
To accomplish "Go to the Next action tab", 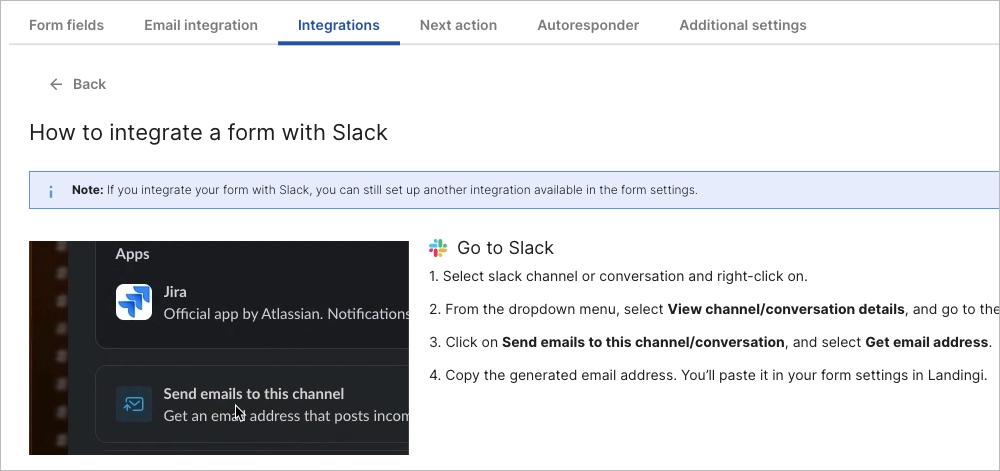I will tap(458, 25).
